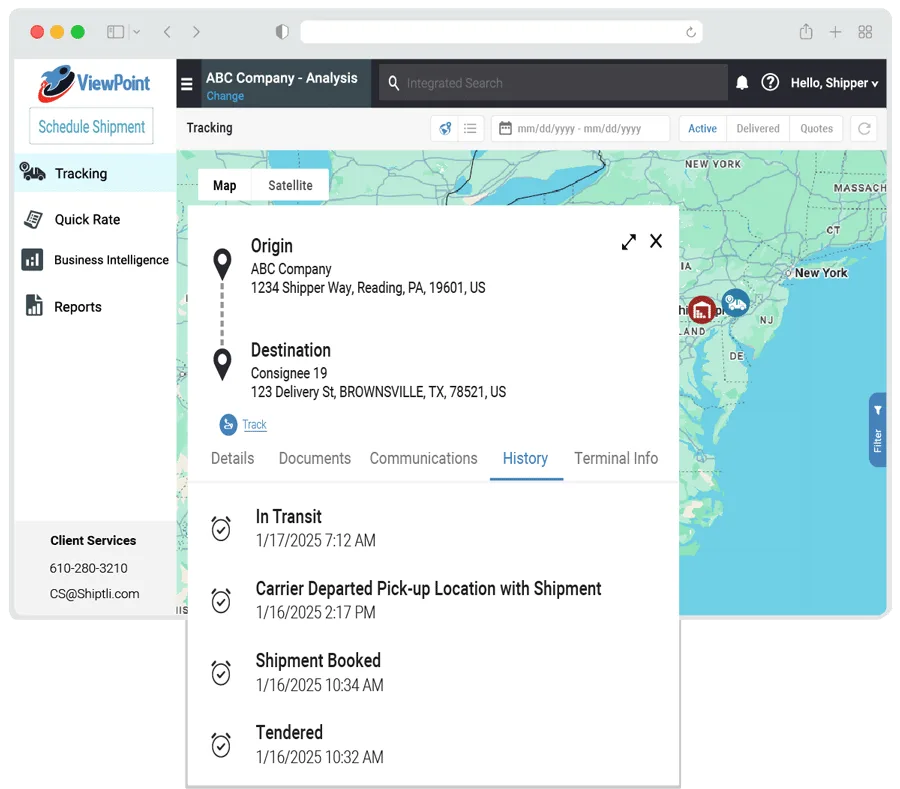Click the Origin location pin icon
900x789 pixels.
point(222,264)
